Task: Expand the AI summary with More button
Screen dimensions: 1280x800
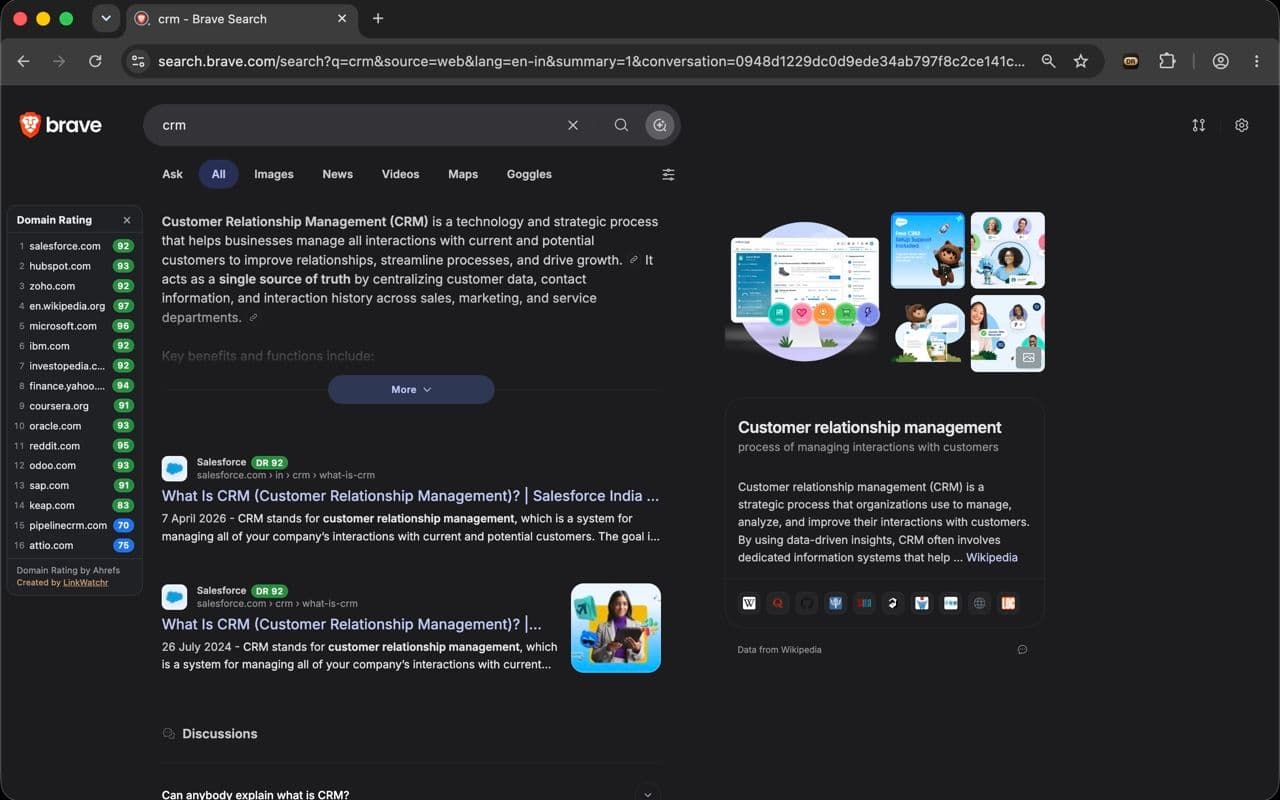Action: [411, 390]
